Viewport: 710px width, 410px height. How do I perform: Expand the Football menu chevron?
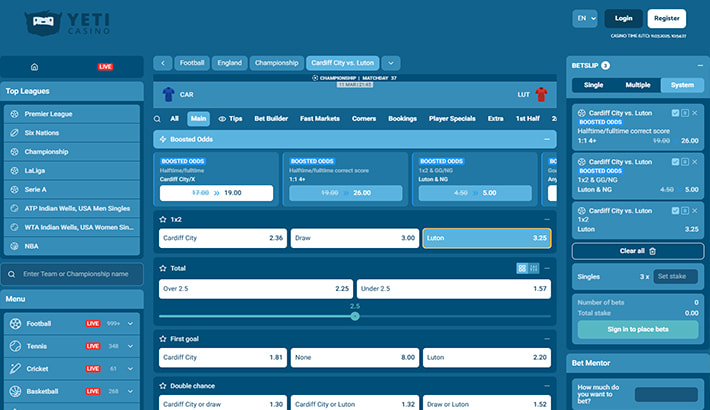[130, 323]
